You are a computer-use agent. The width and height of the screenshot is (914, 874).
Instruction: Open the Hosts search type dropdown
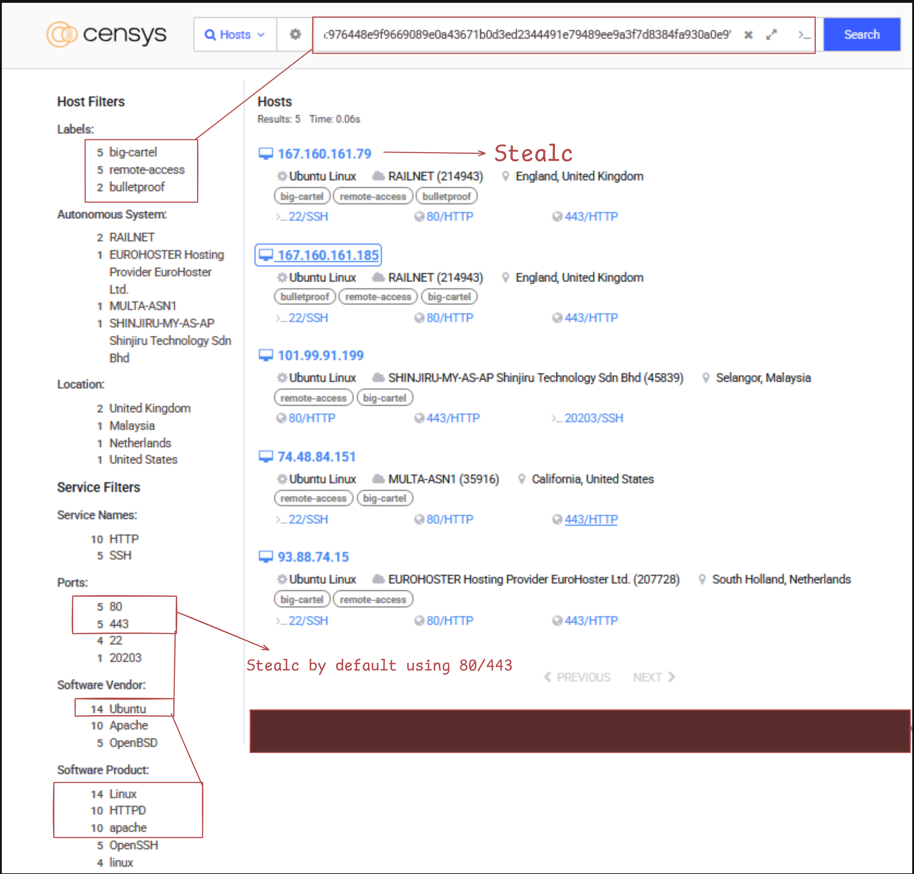pos(235,35)
